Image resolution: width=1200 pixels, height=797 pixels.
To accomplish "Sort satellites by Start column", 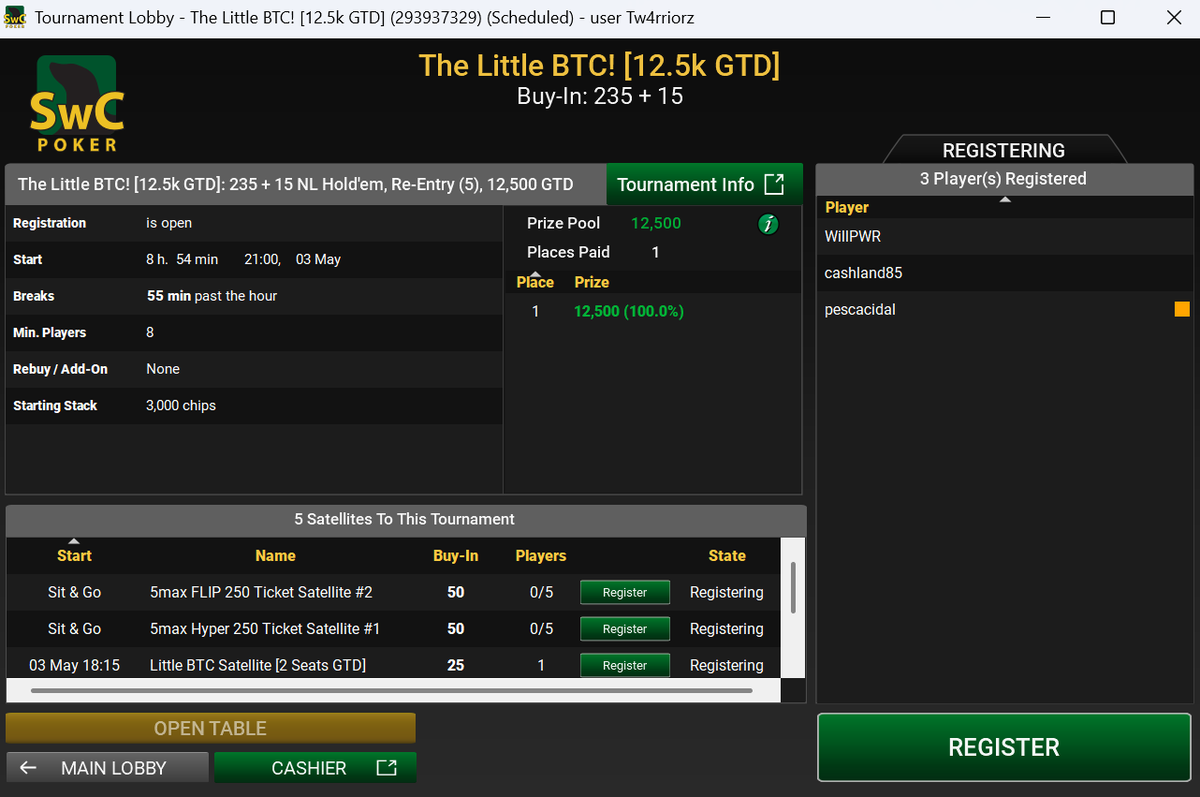I will tap(74, 556).
